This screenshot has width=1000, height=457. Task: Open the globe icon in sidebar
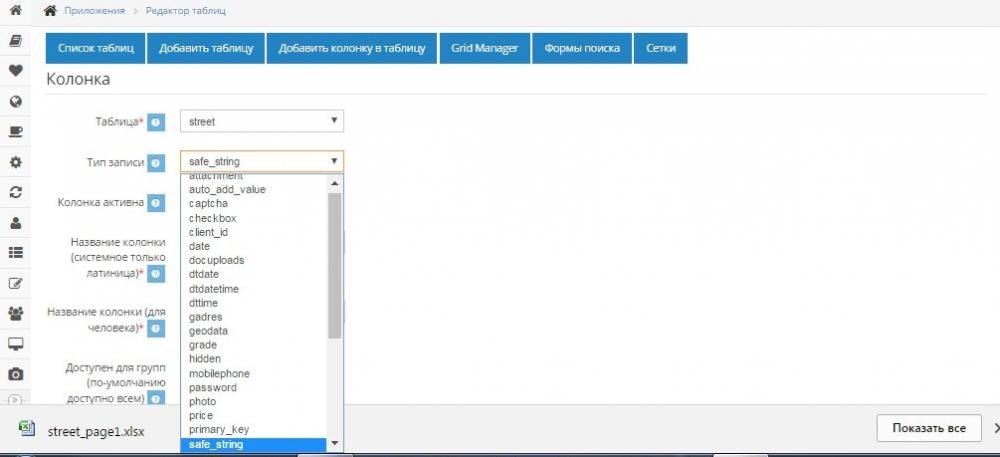15,101
